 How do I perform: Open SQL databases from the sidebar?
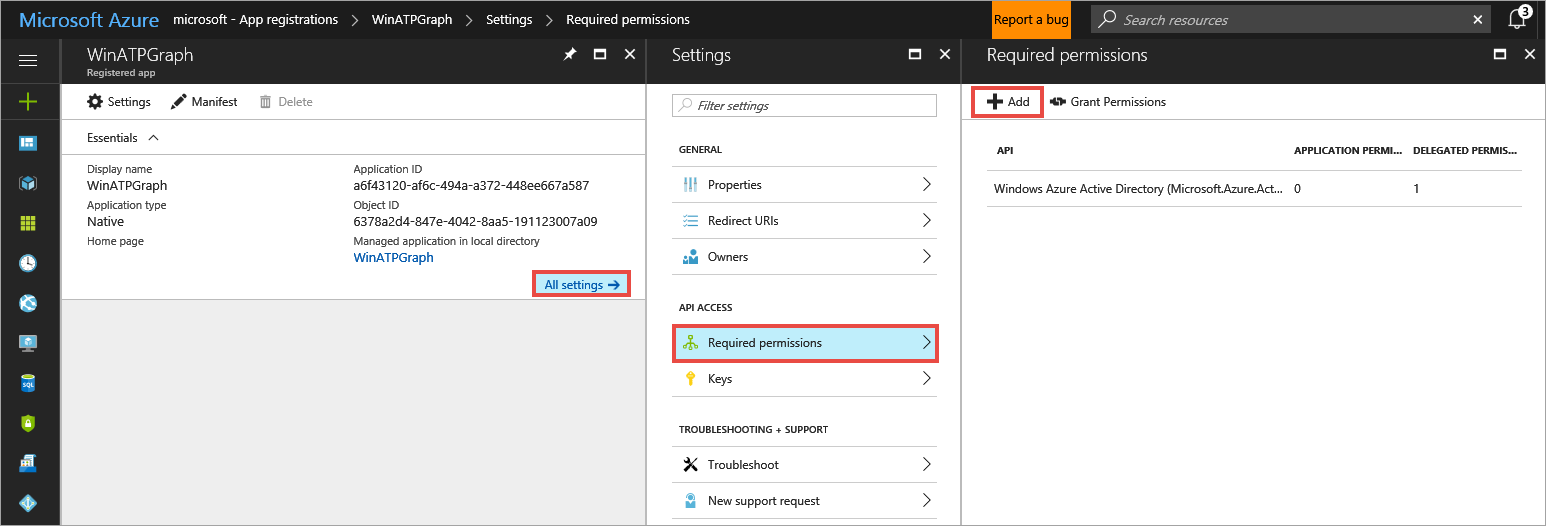[x=28, y=383]
